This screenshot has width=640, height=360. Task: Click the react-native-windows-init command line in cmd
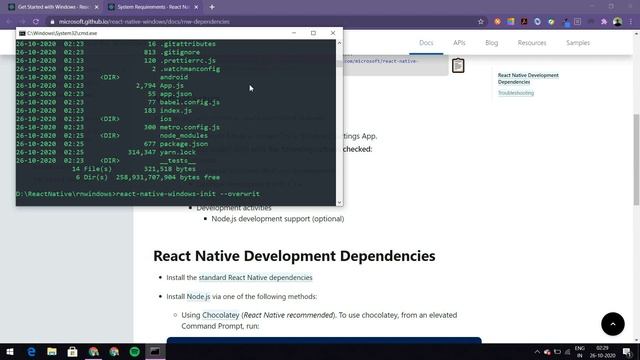pos(138,194)
